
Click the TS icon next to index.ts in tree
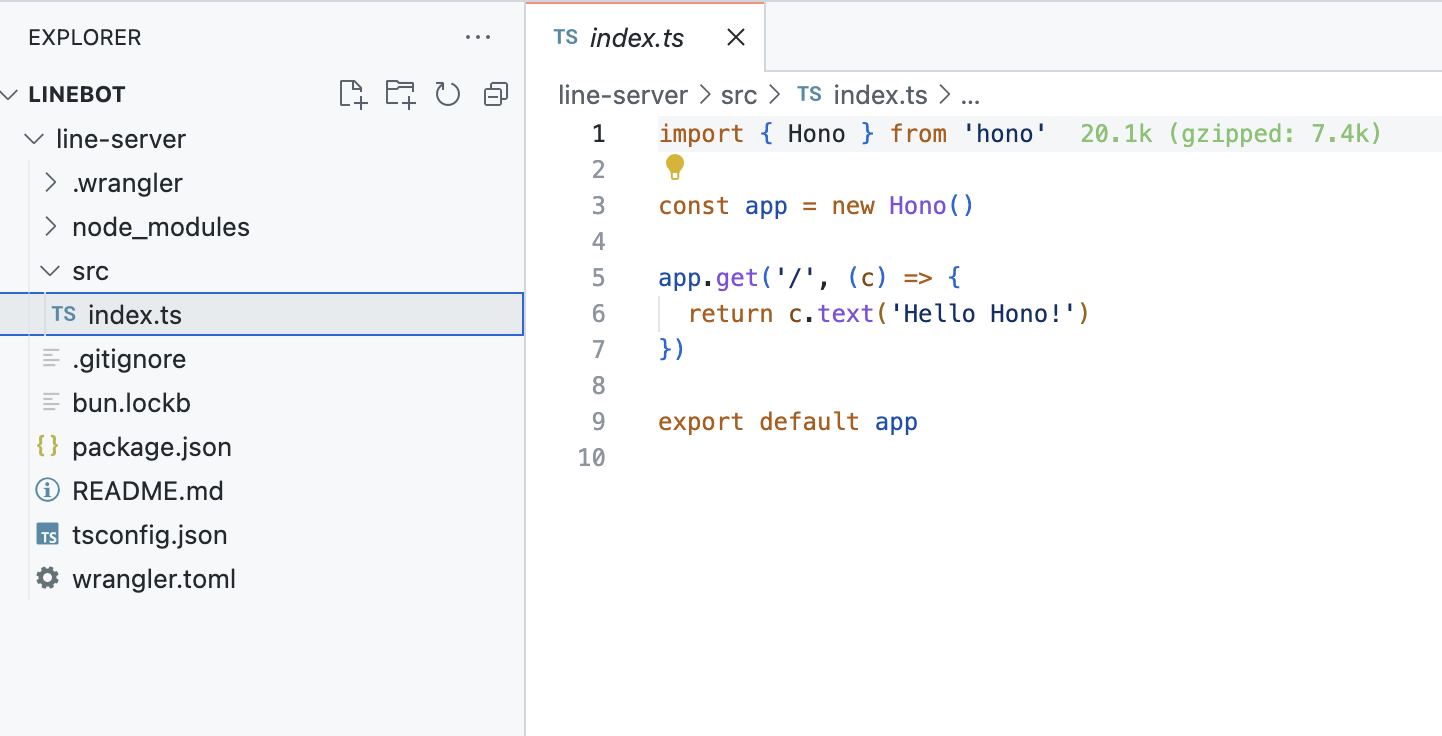click(64, 314)
